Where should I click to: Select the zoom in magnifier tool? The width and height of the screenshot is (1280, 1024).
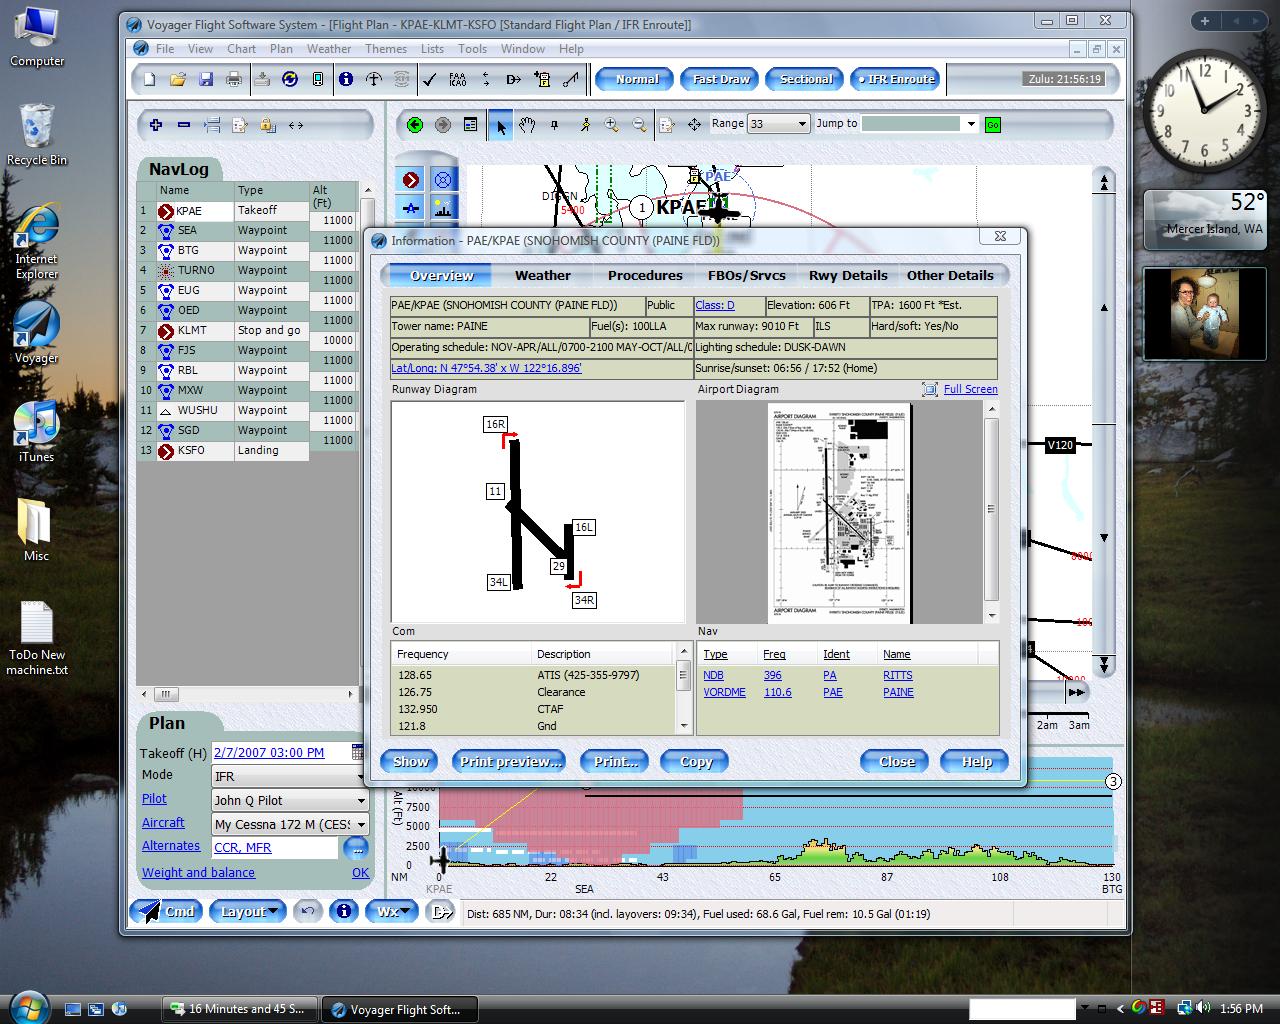click(611, 125)
